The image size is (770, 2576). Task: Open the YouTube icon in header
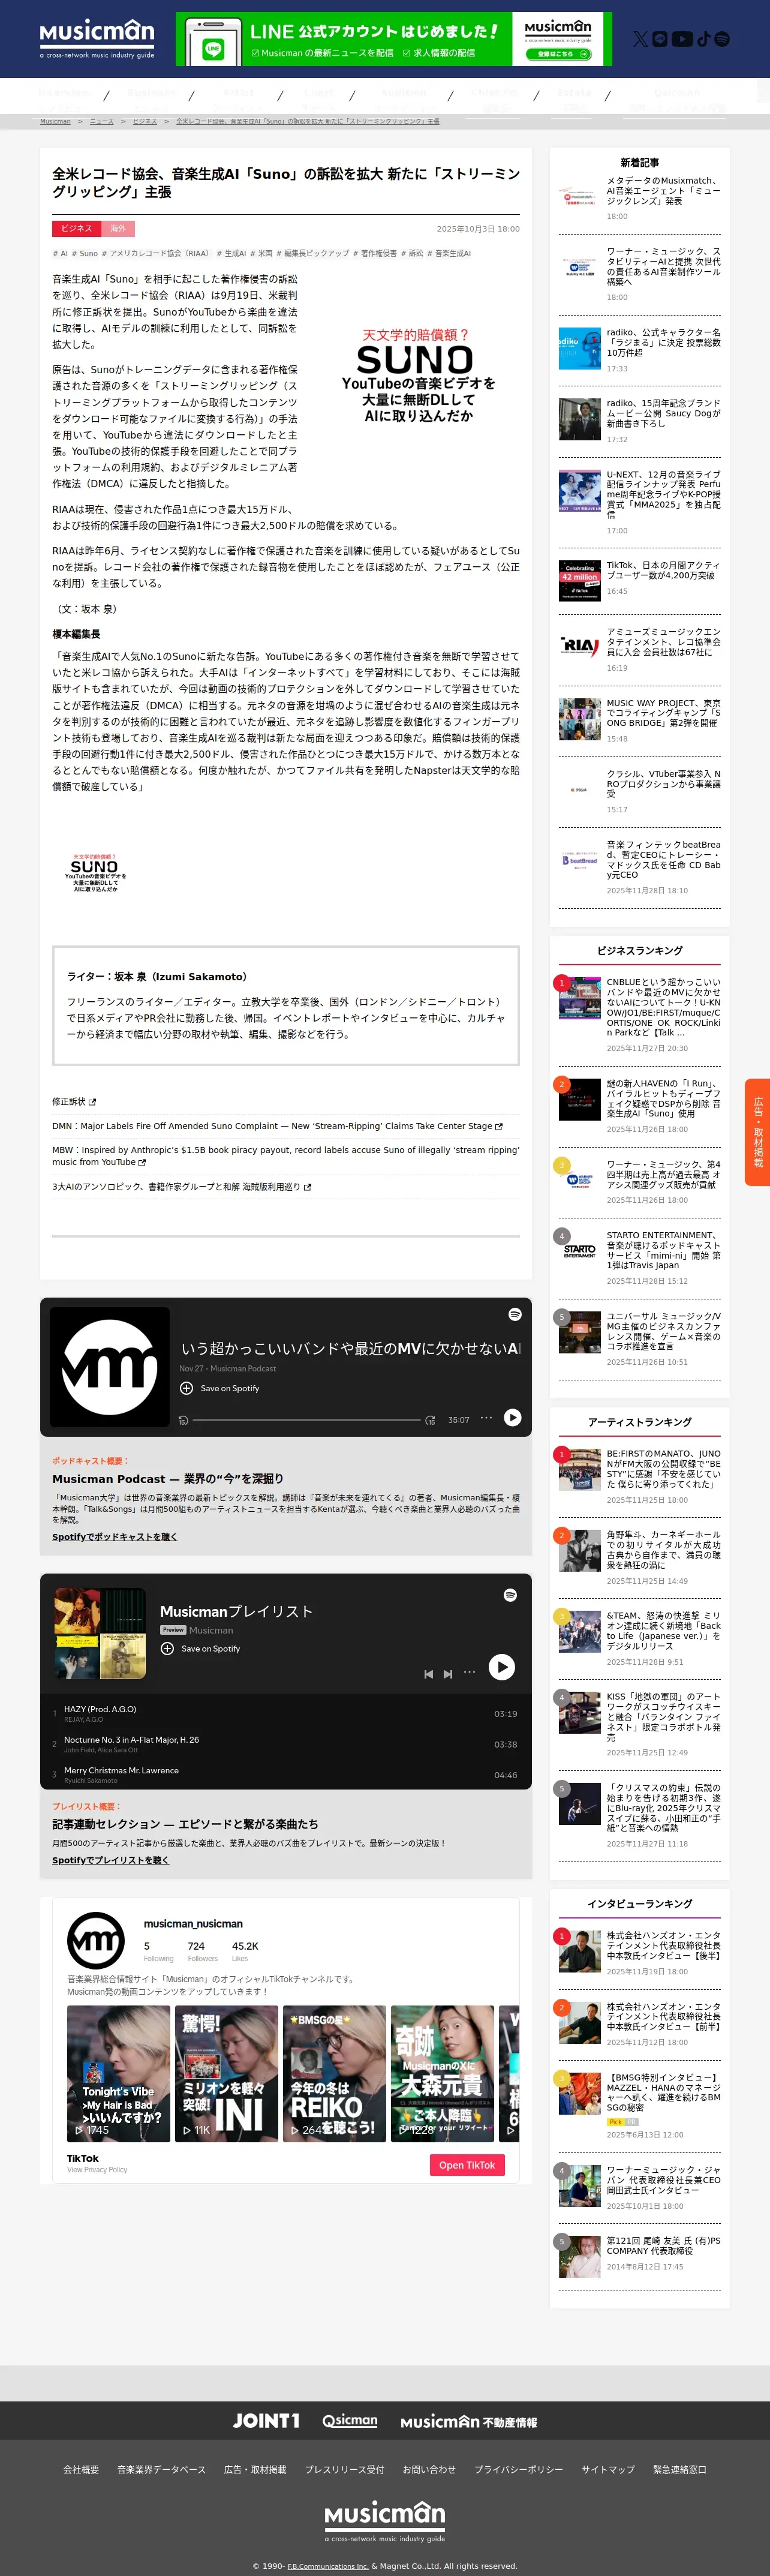pos(682,39)
